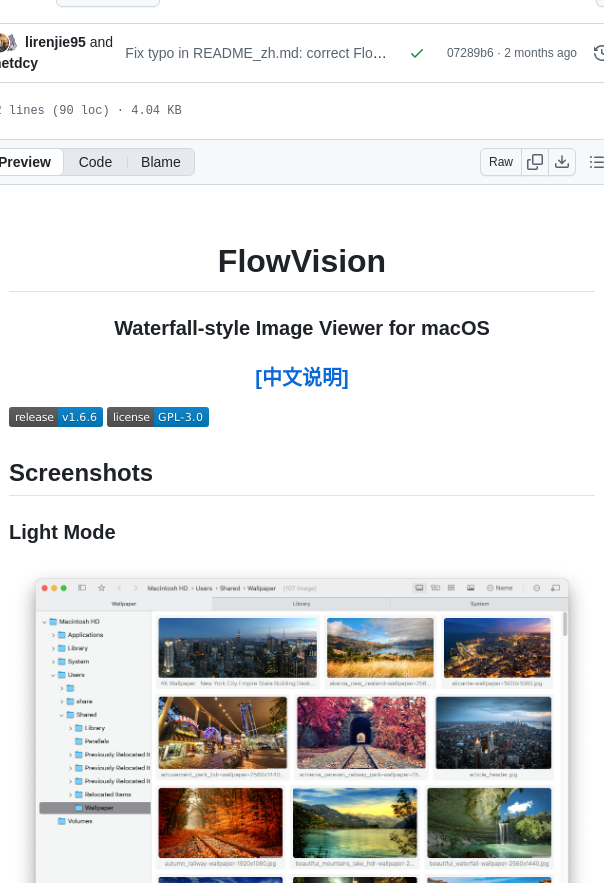The height and width of the screenshot is (883, 604).
Task: Click the FlowVision title heading
Action: coord(302,261)
